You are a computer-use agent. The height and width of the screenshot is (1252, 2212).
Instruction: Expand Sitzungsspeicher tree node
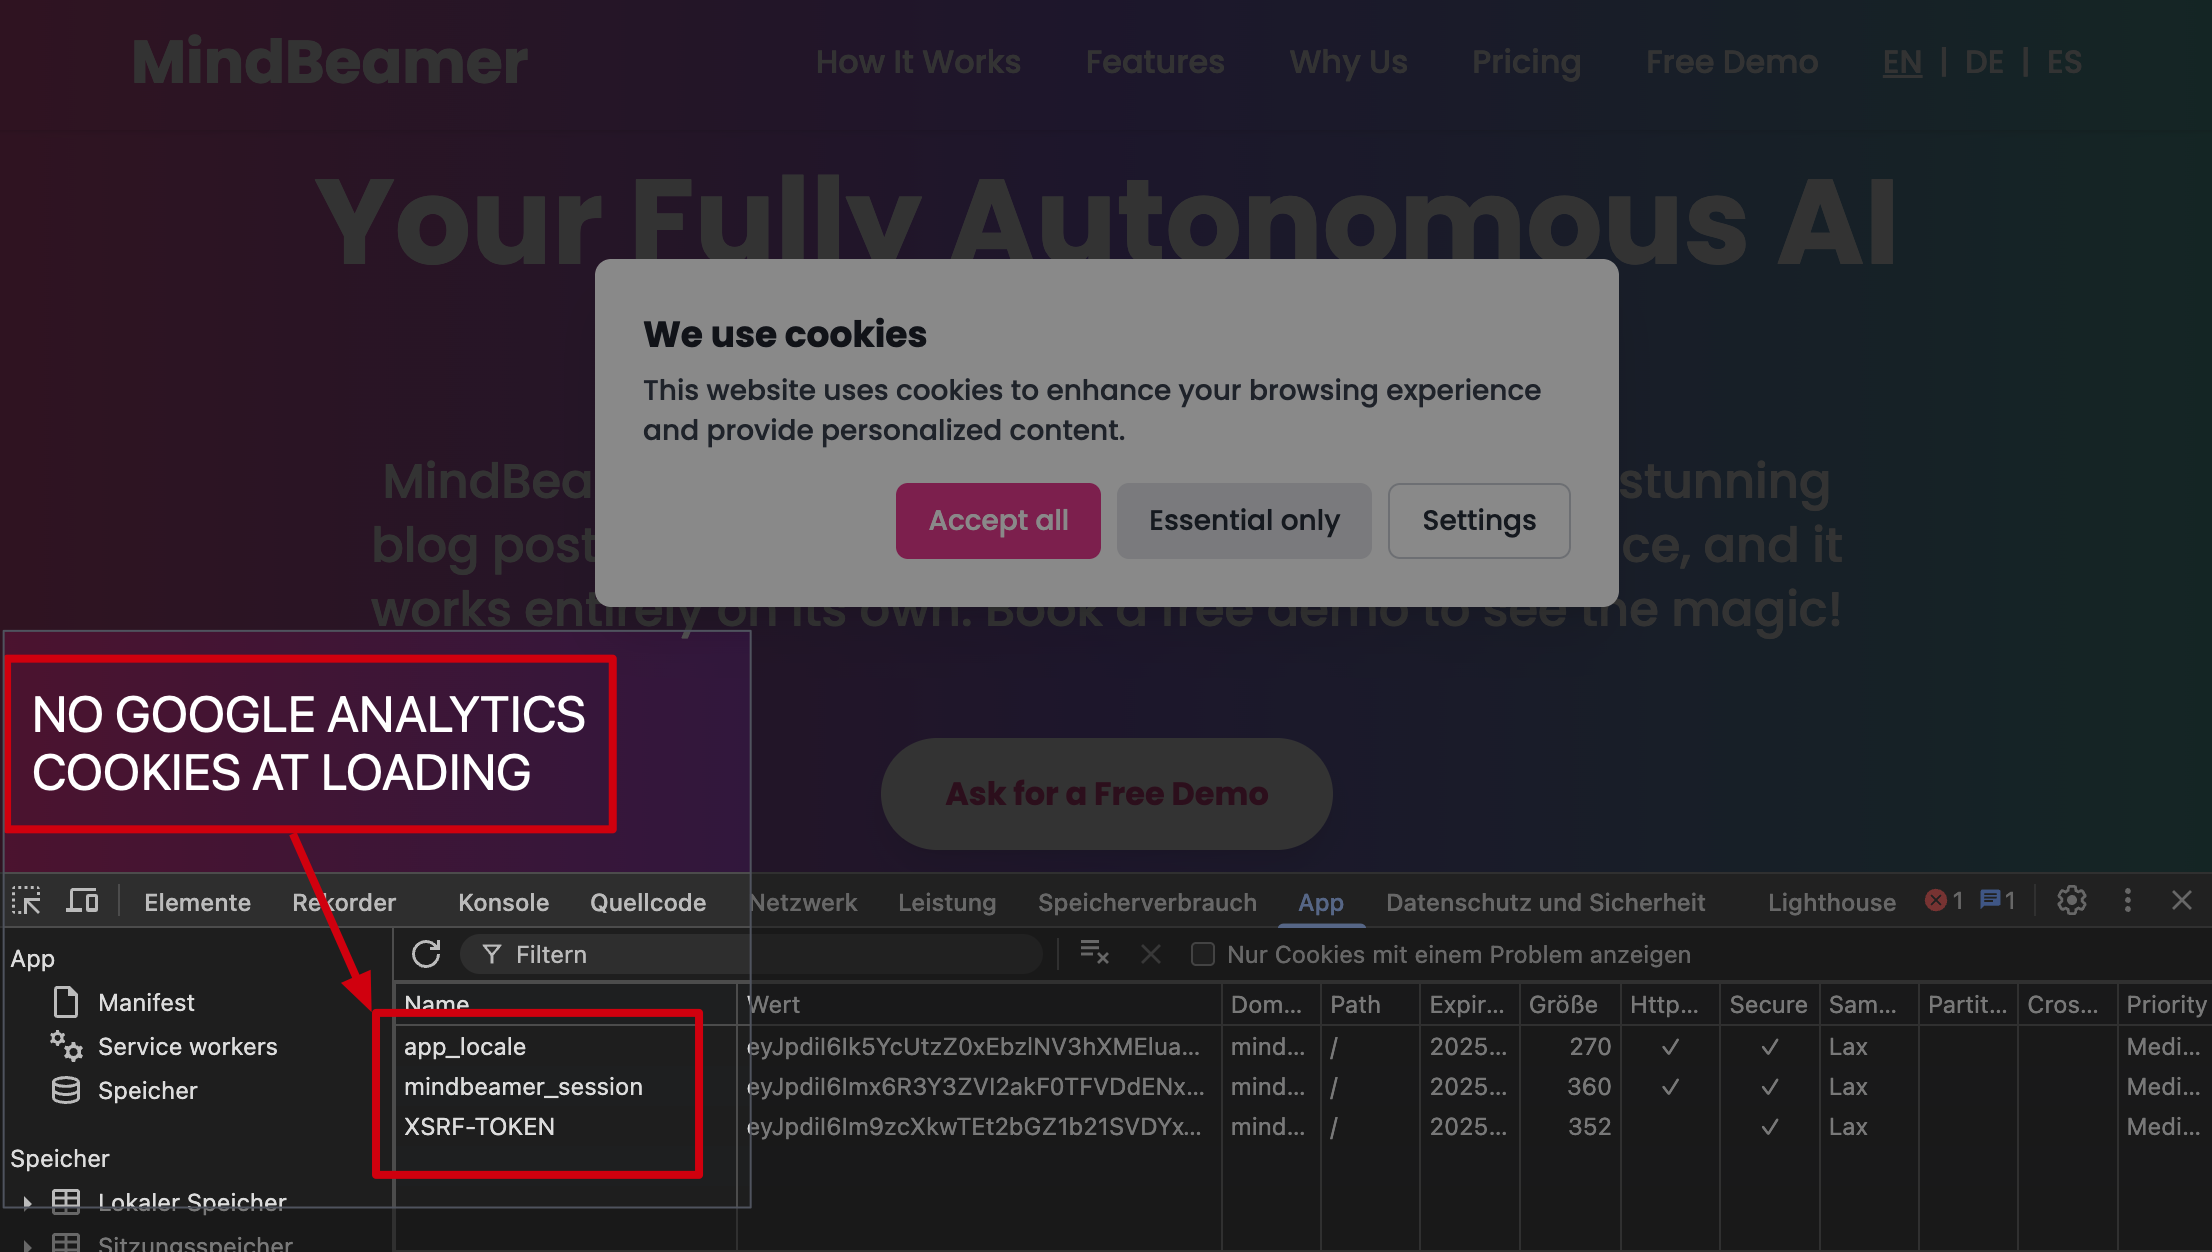point(27,1245)
